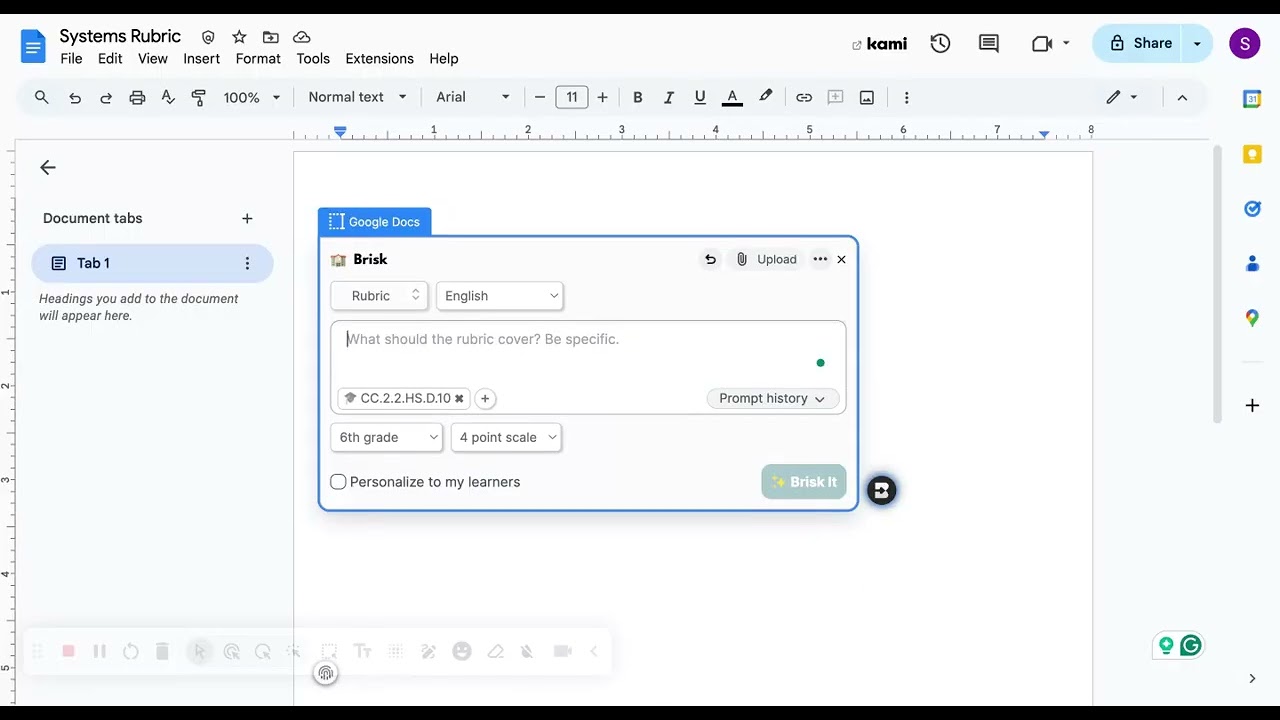Open the kami extension link

tap(879, 44)
